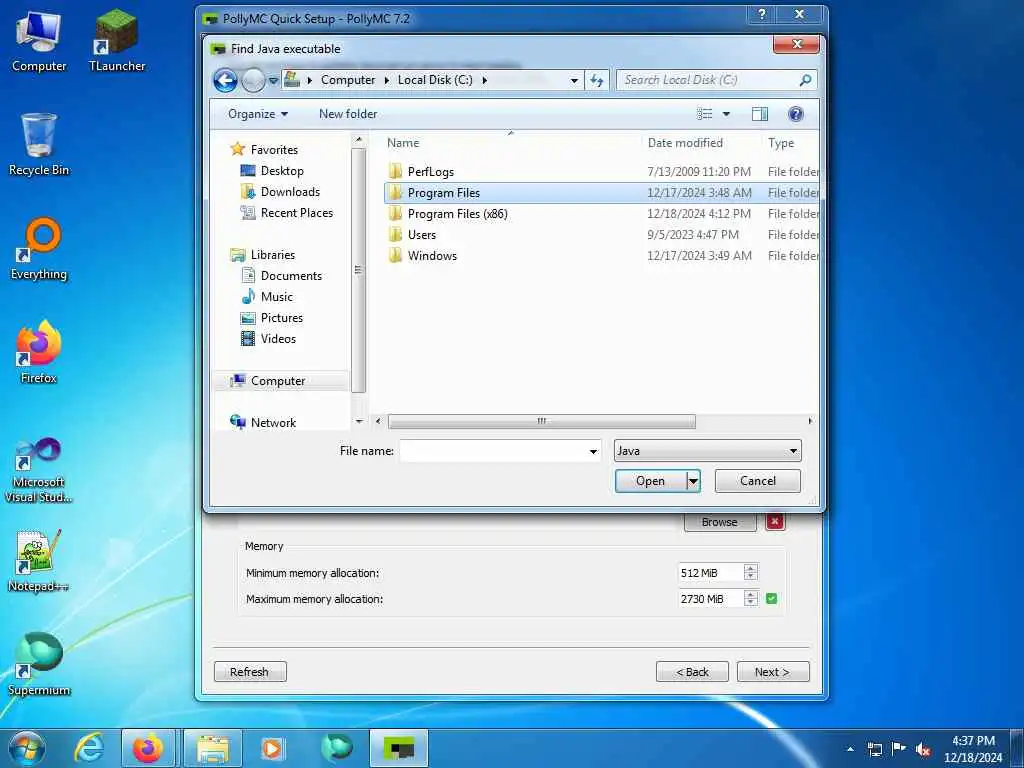Click the muted volume icon in system tray
This screenshot has width=1024, height=768.
tap(923, 749)
